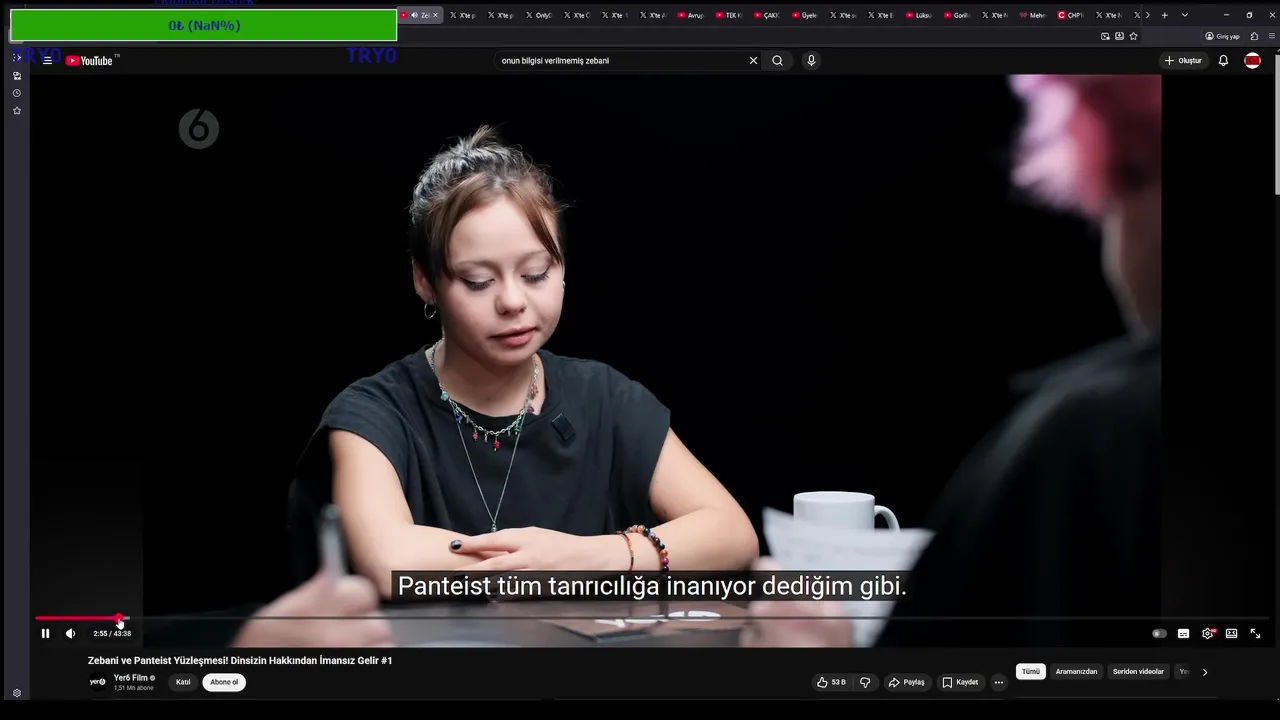Click the green 0₺ (NaN%) overlay

204,25
